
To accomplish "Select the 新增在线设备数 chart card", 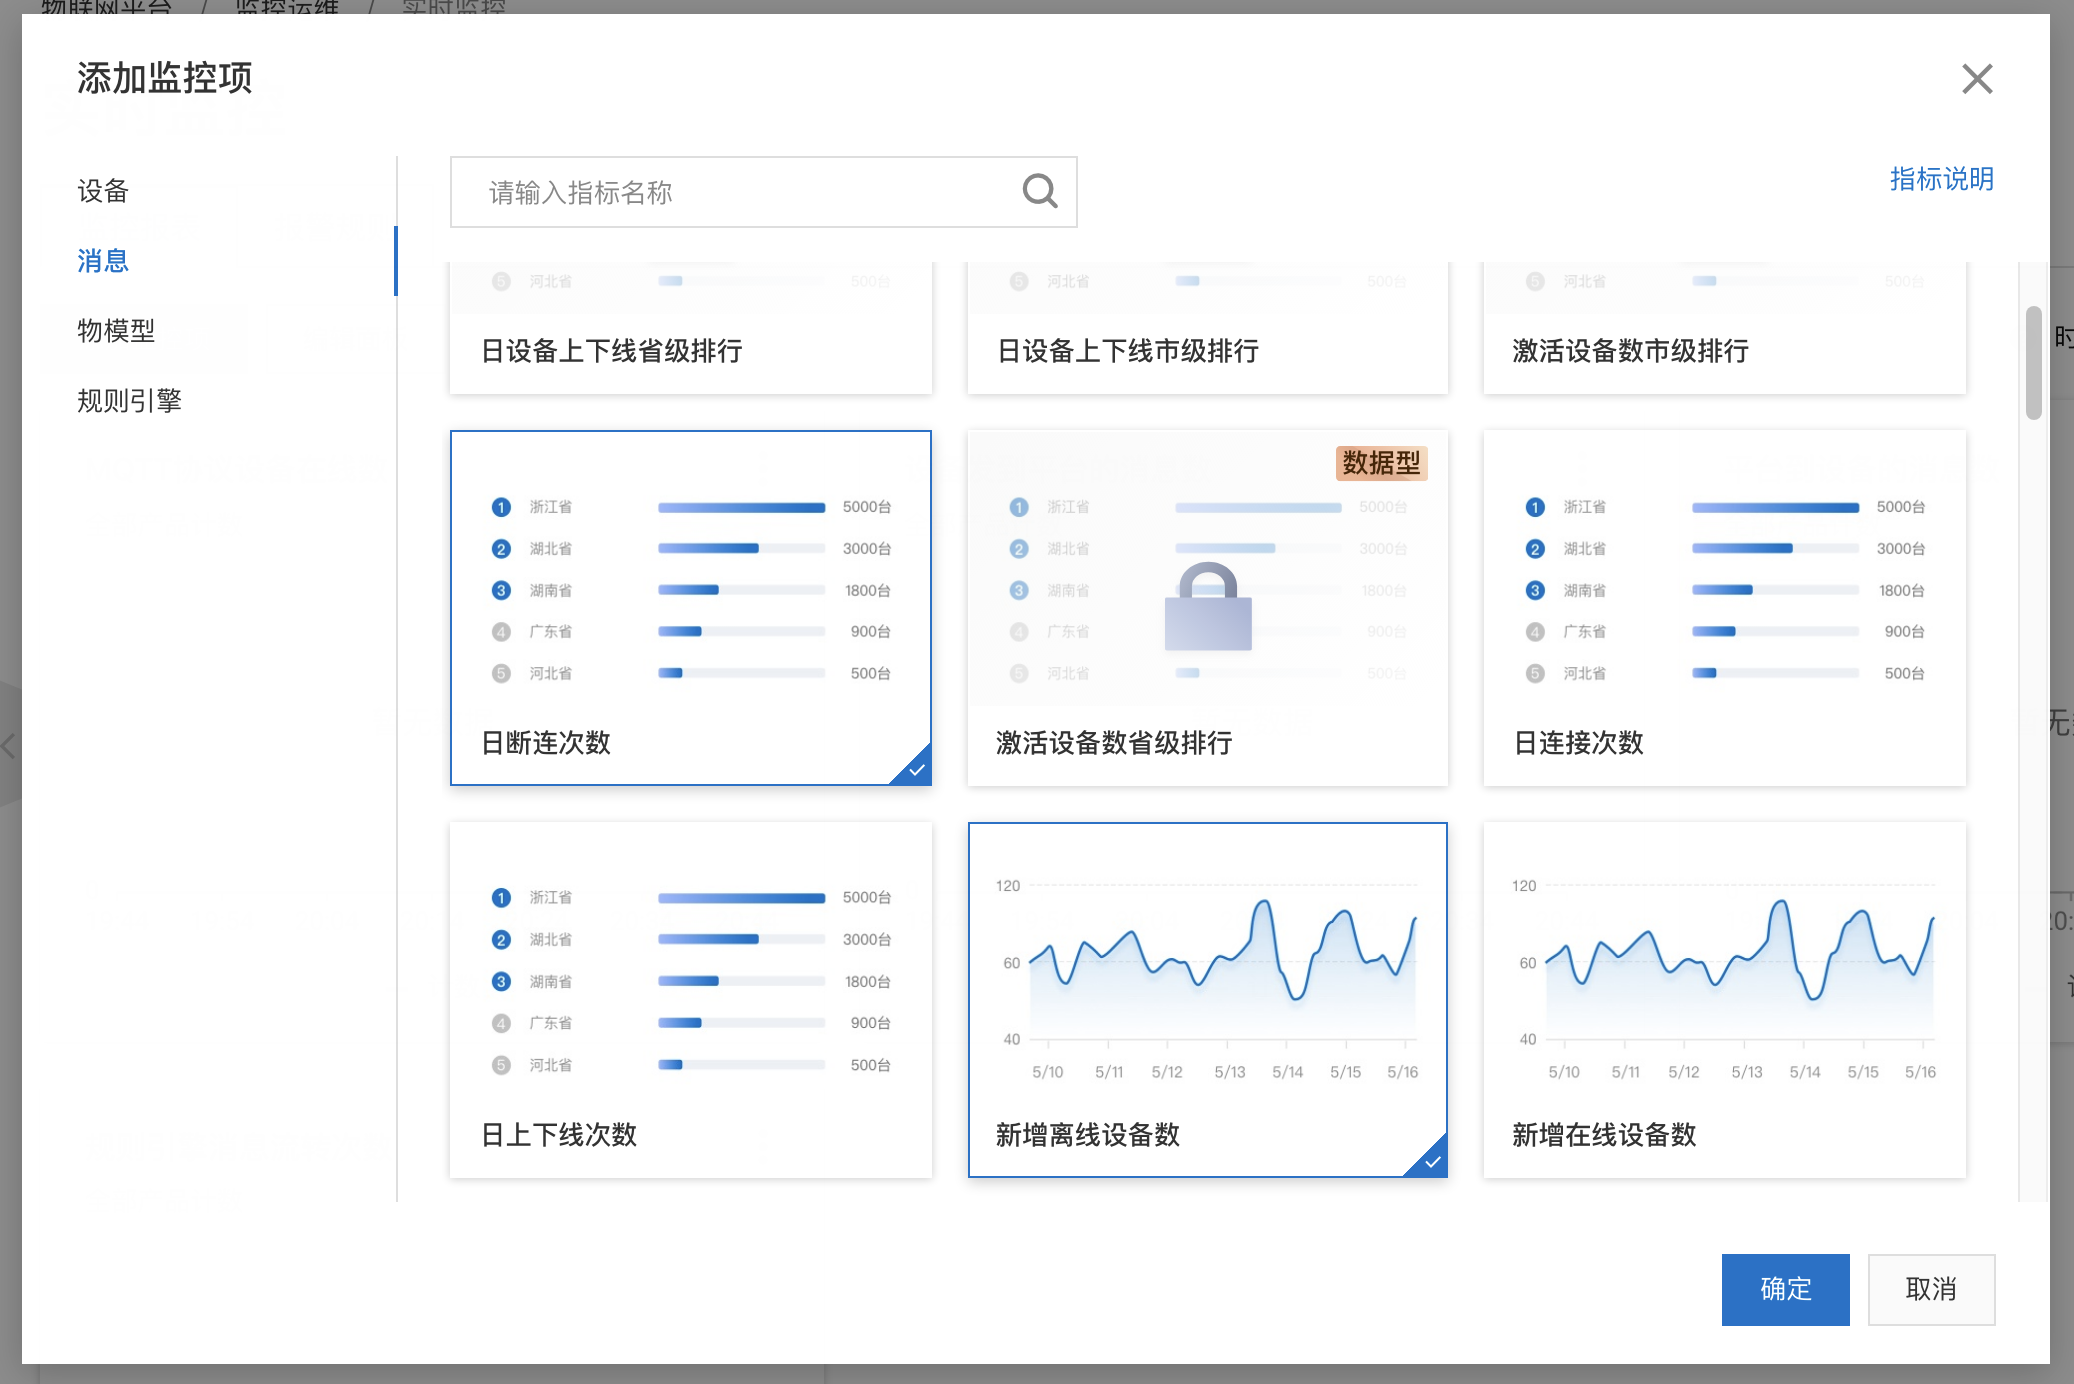I will (x=1725, y=1000).
